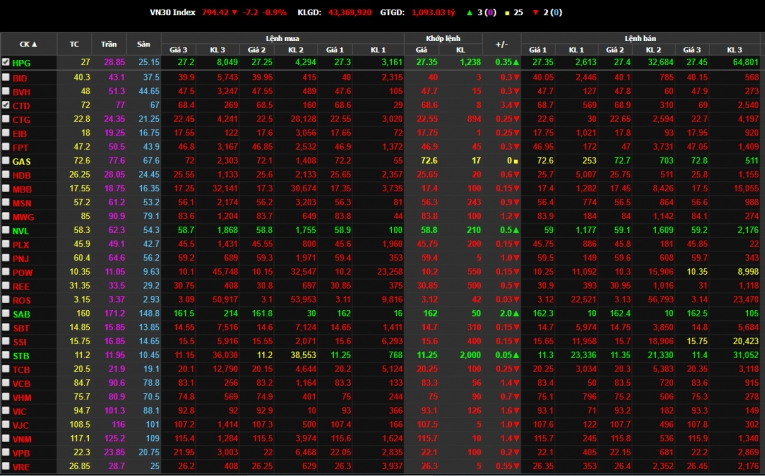This screenshot has height=476, width=765.
Task: Click the index value 794.42
Action: tap(215, 12)
